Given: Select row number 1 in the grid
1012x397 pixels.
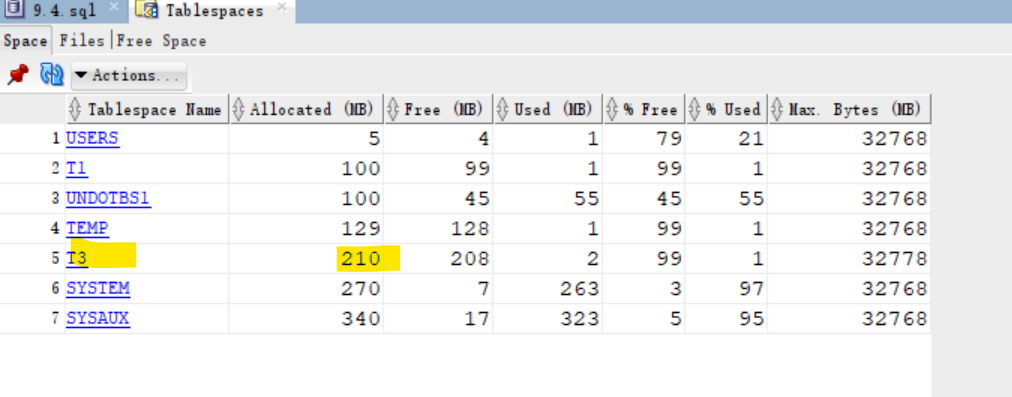Looking at the screenshot, I should (x=55, y=139).
